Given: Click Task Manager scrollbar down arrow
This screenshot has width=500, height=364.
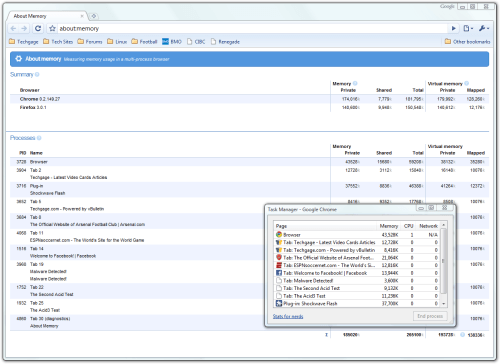Looking at the screenshot, I should click(x=443, y=304).
